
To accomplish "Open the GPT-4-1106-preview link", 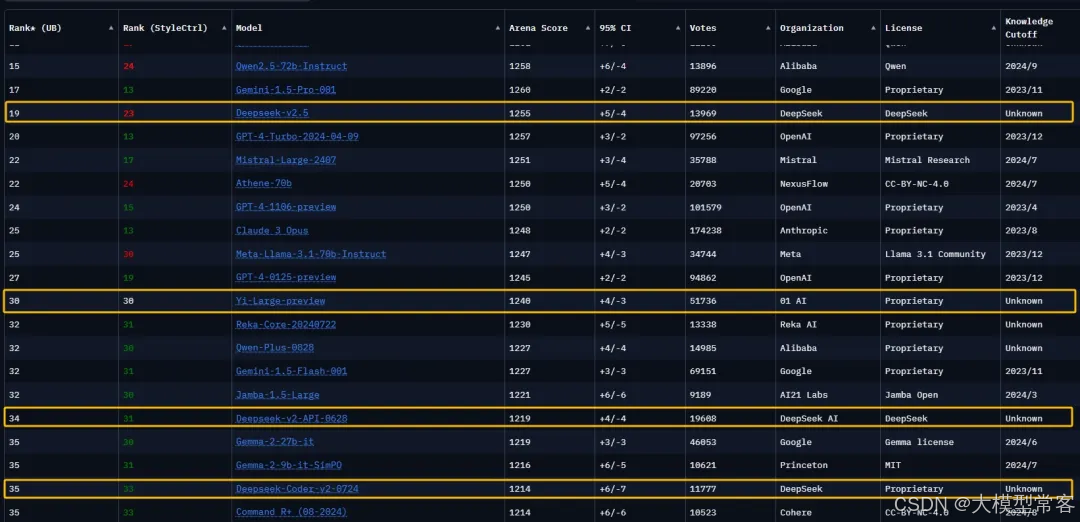I will [286, 207].
